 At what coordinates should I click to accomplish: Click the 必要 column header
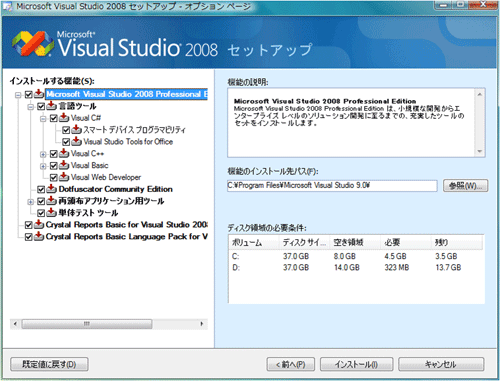406,242
